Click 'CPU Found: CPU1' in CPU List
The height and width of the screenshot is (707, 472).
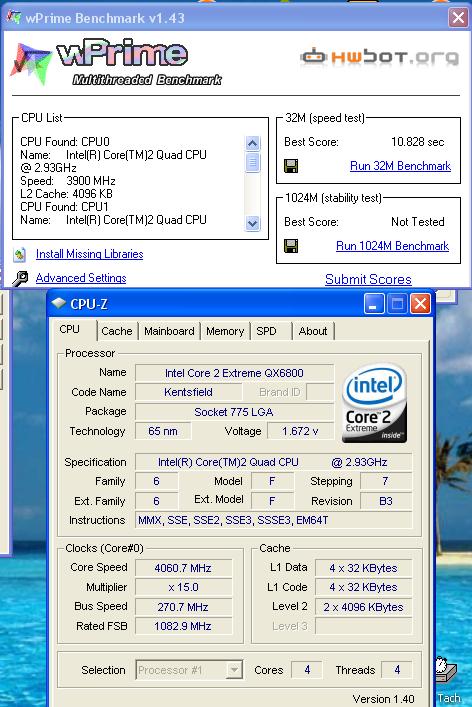(64, 207)
